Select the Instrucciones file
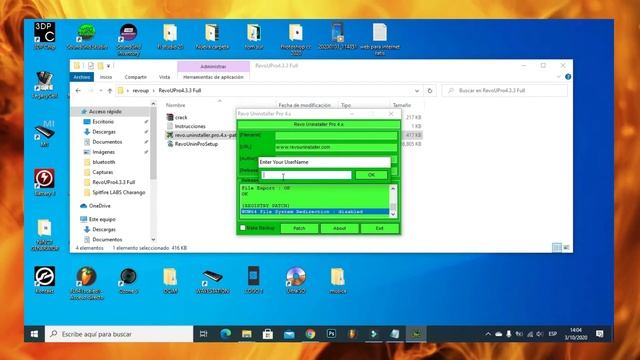Screen dimensions: 640x360 coord(190,126)
